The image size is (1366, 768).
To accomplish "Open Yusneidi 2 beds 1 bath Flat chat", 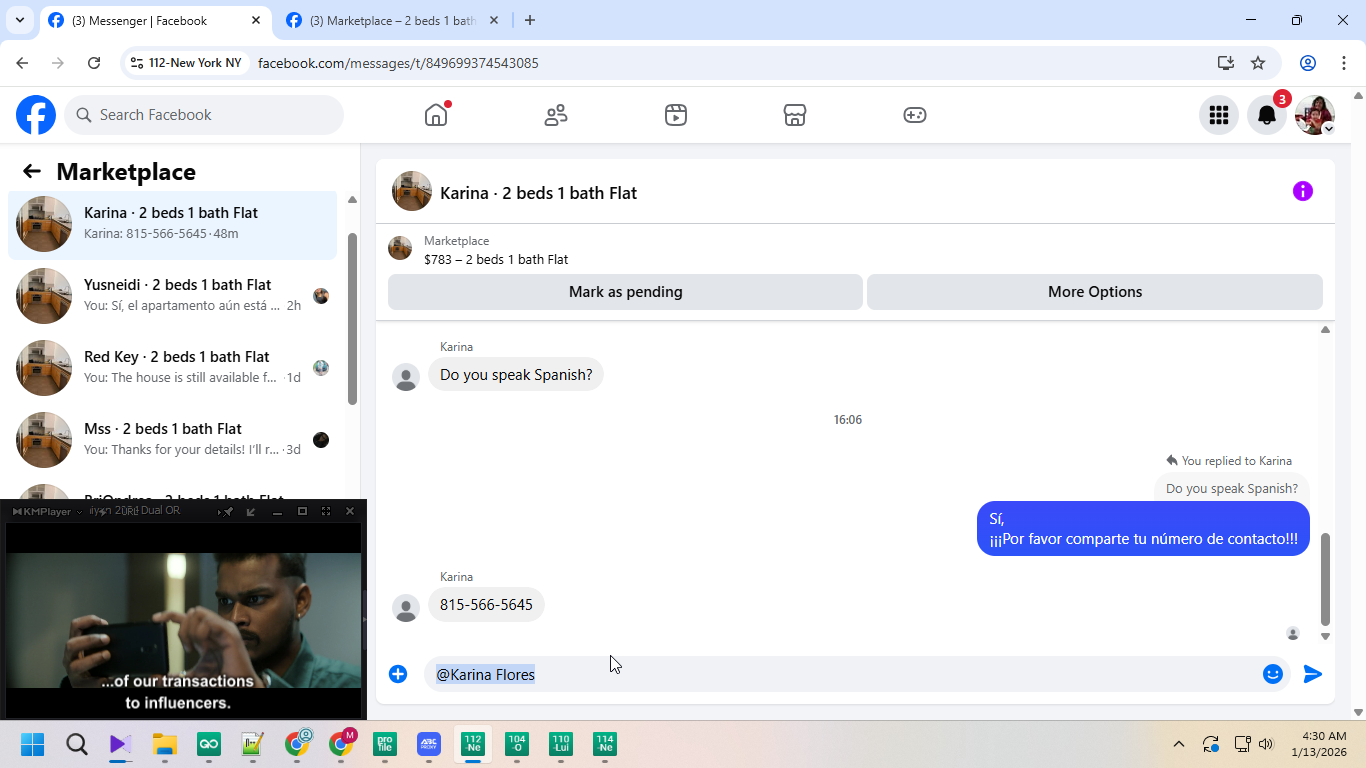I will (x=173, y=295).
